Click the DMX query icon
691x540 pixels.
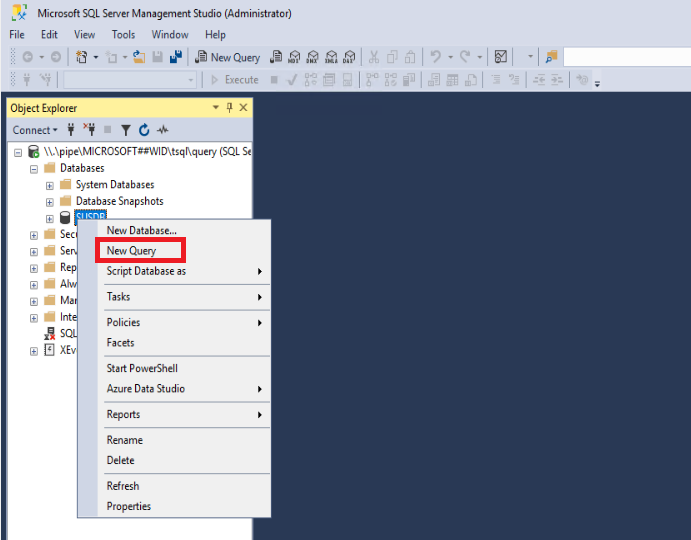[x=312, y=57]
